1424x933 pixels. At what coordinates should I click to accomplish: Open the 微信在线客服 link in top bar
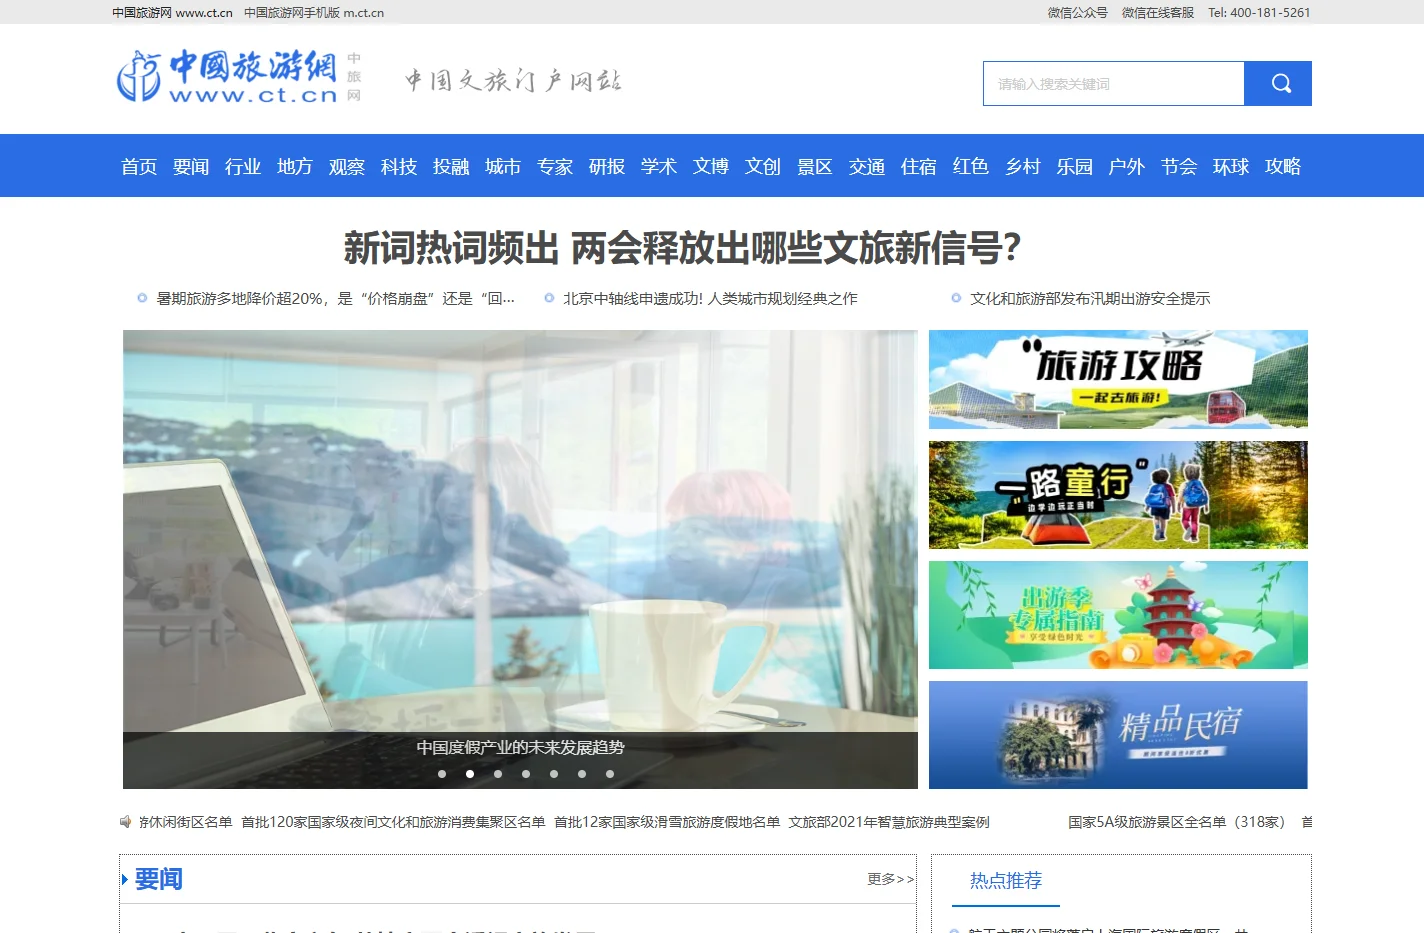(x=1158, y=13)
